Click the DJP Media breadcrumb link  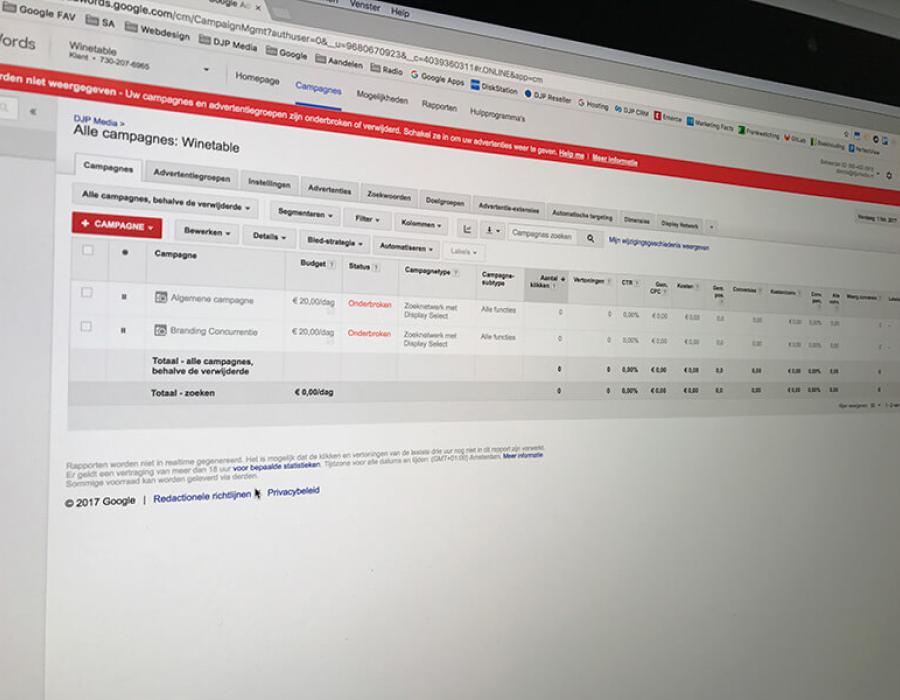(x=95, y=120)
